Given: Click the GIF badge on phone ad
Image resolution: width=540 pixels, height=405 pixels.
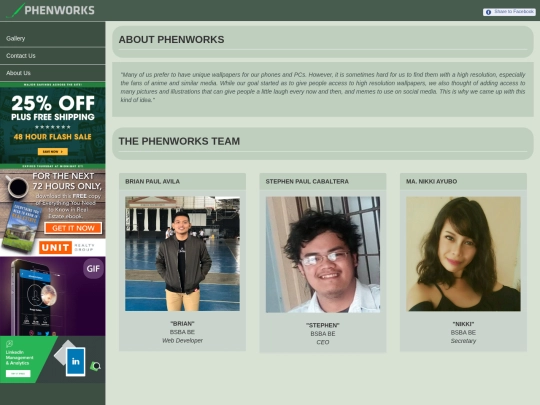Looking at the screenshot, I should (93, 269).
